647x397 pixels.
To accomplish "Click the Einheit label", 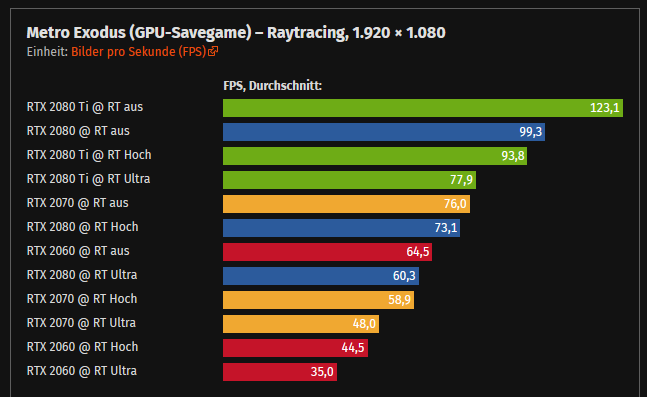I will pos(47,52).
